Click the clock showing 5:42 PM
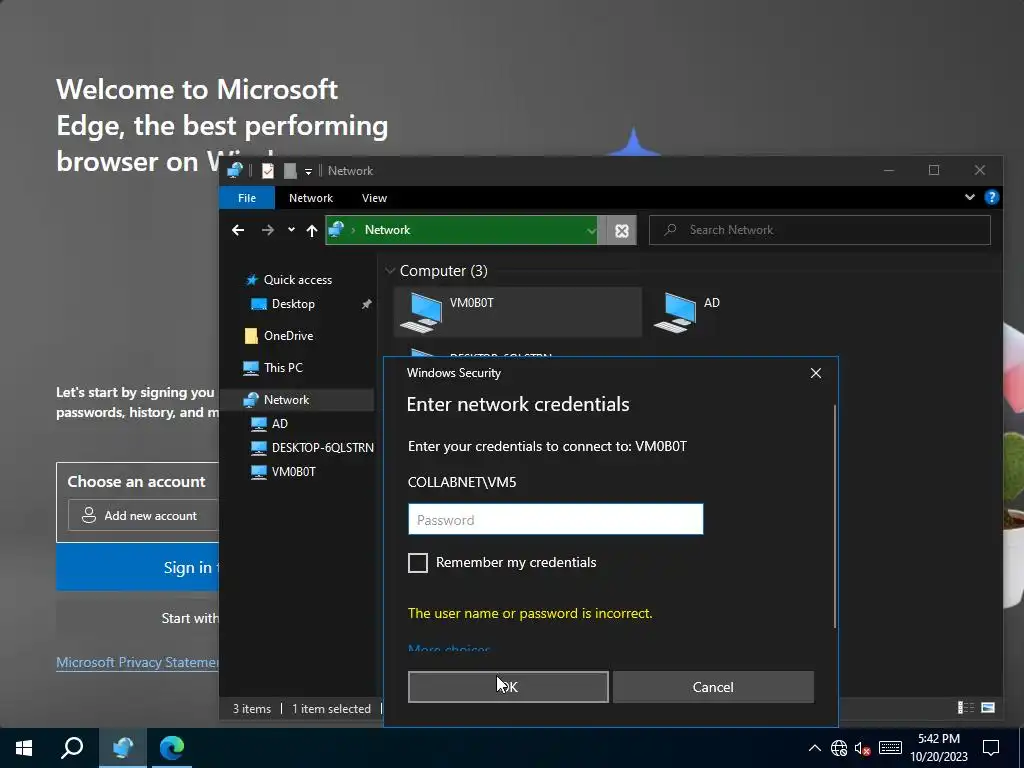Viewport: 1024px width, 768px height. [x=939, y=739]
